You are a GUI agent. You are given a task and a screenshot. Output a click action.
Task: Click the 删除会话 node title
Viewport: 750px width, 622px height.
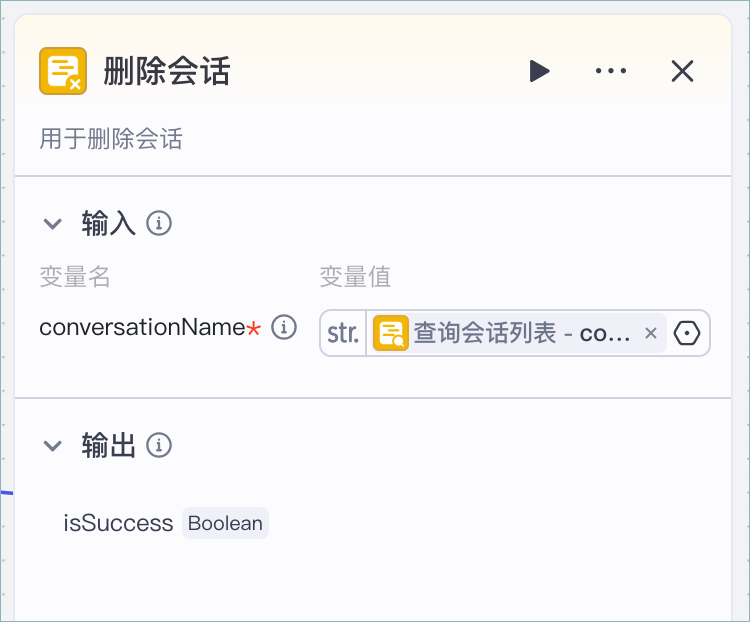[x=167, y=71]
